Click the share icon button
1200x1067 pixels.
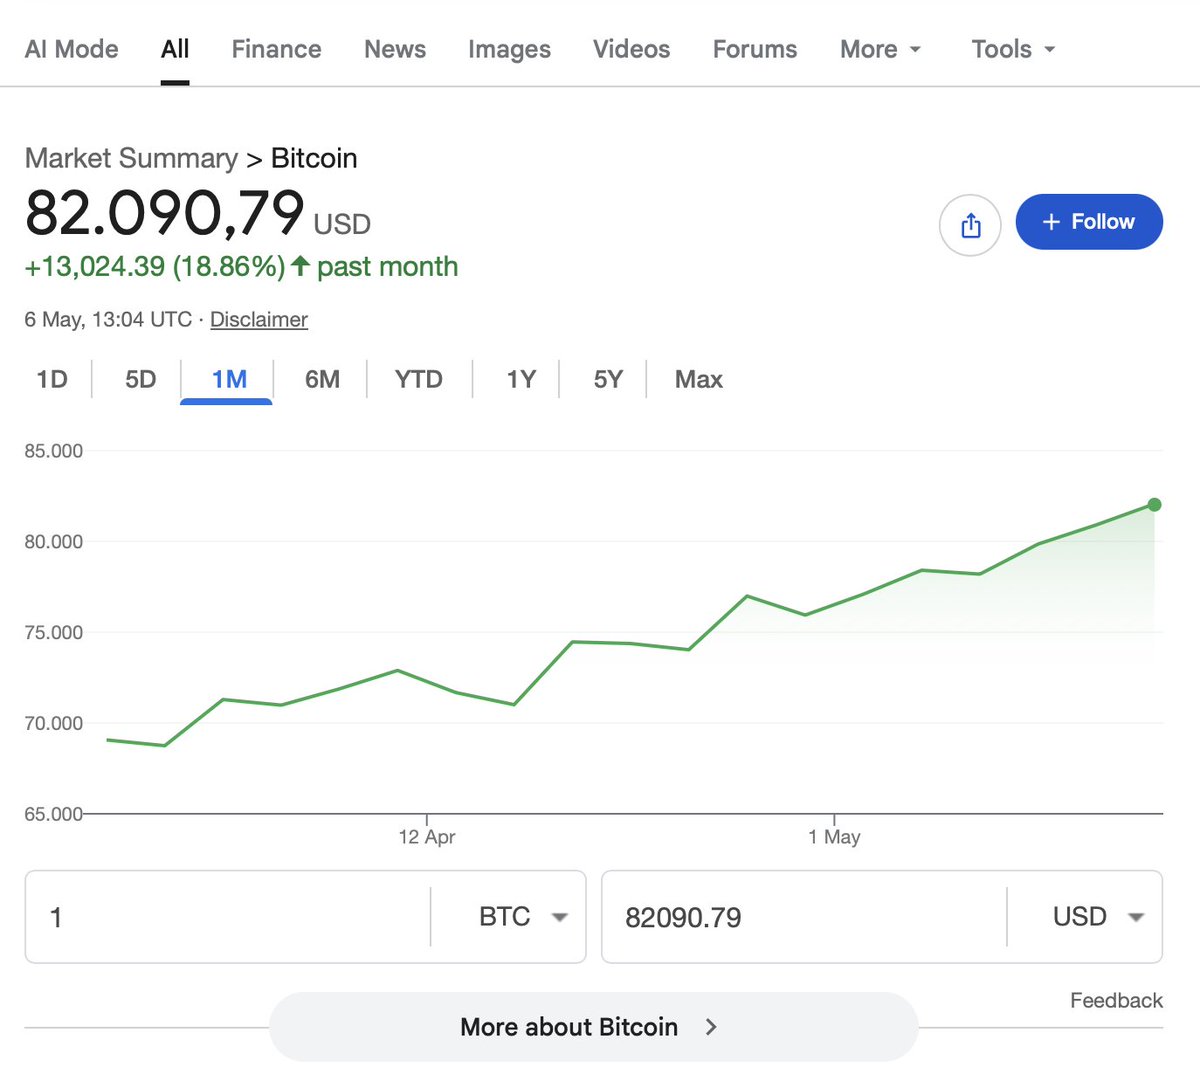tap(970, 225)
